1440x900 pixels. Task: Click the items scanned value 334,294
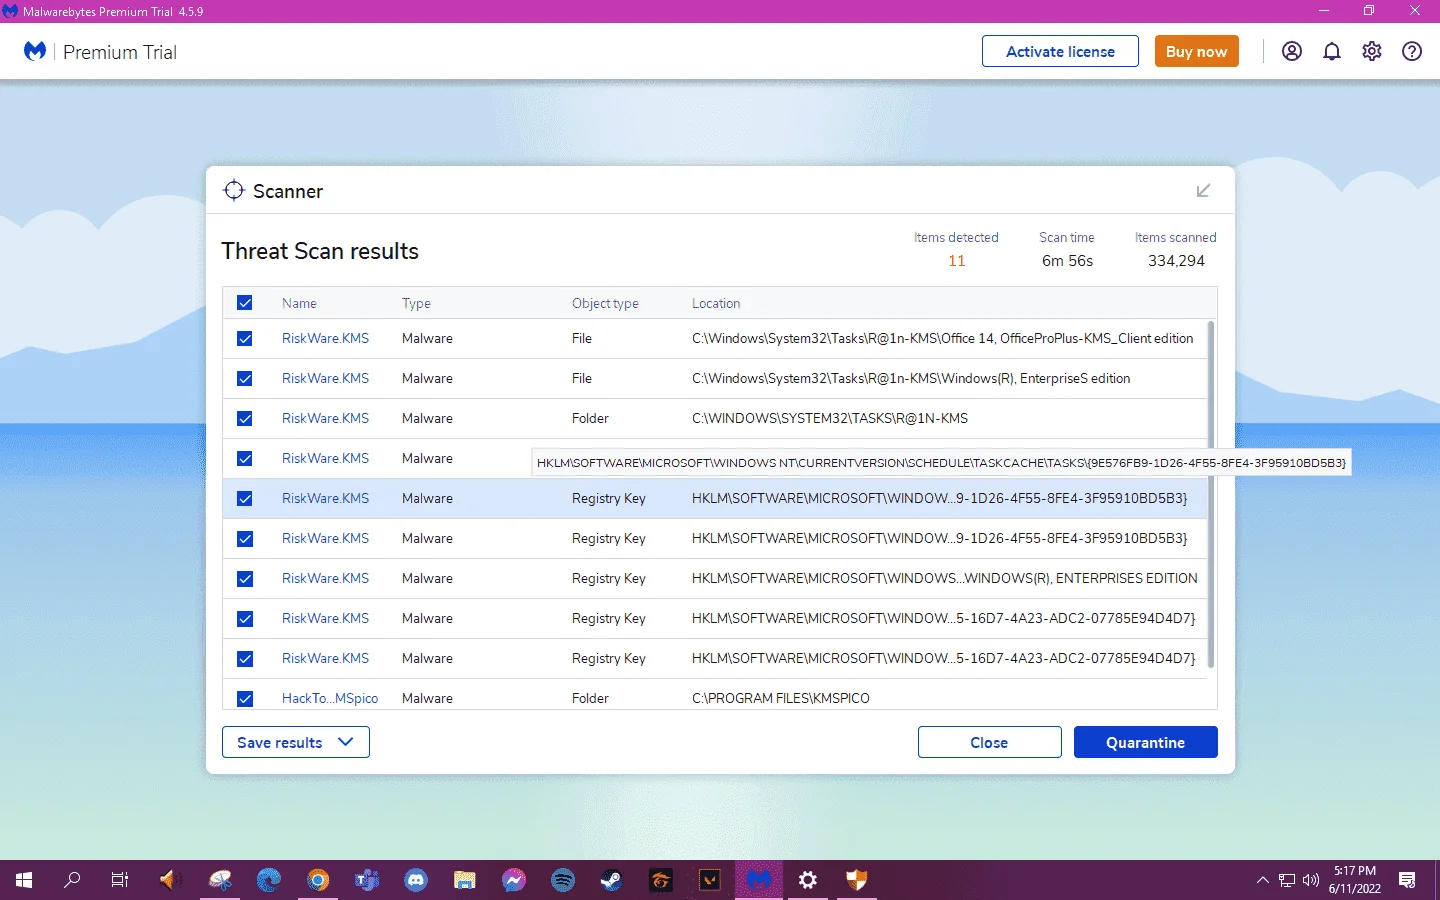[1176, 261]
